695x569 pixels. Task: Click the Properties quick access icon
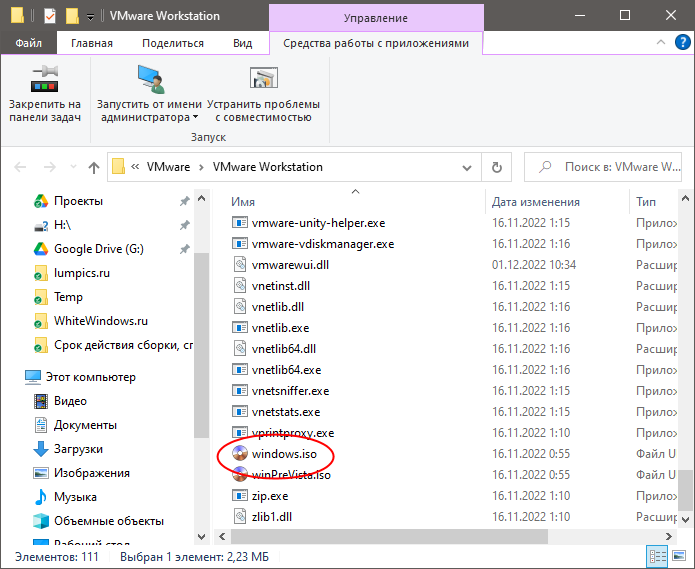click(x=50, y=16)
